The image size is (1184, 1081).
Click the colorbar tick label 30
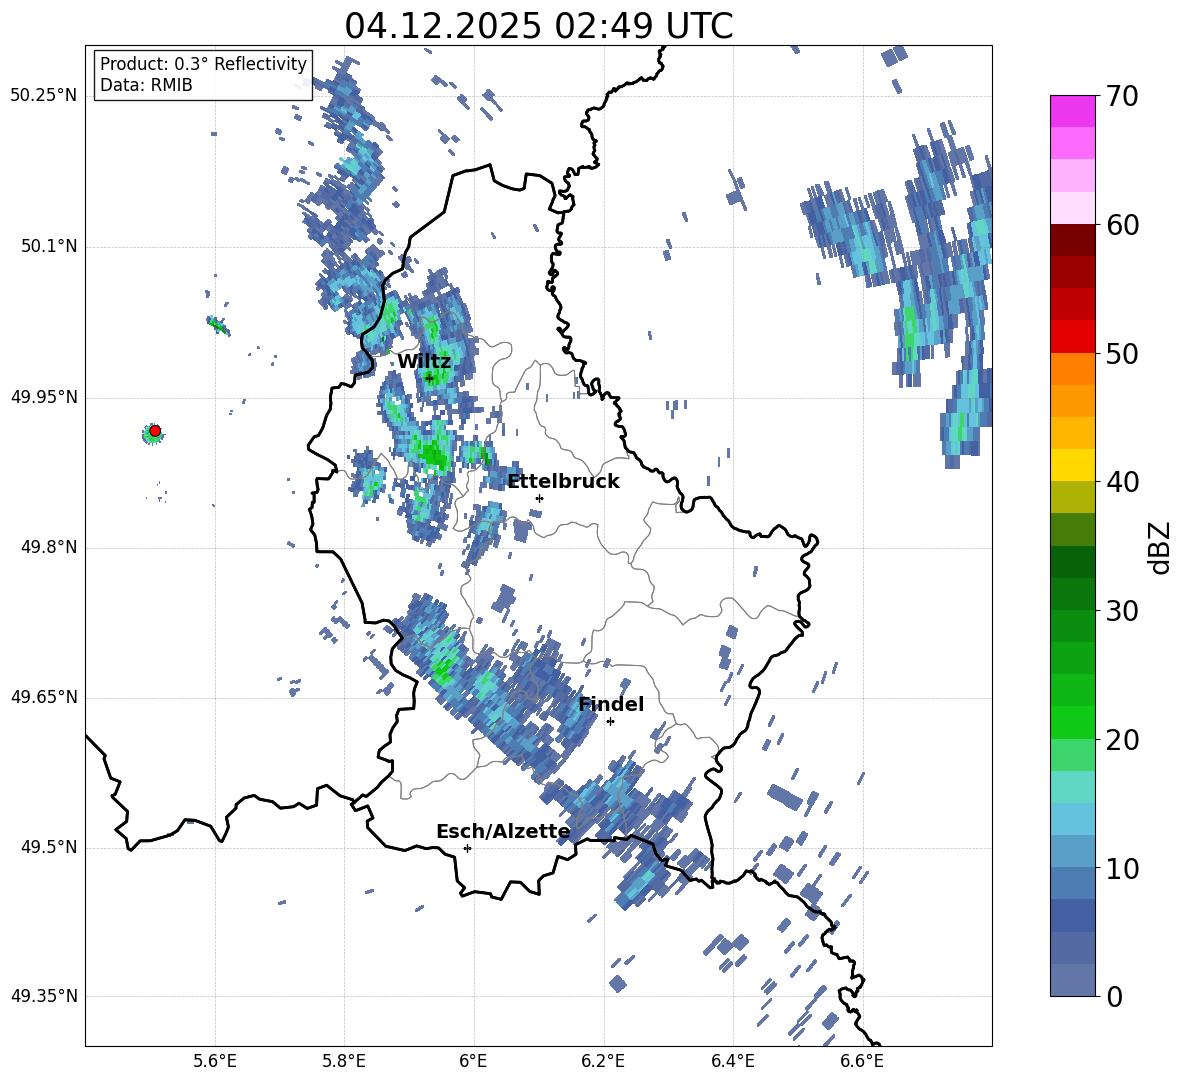(1123, 611)
